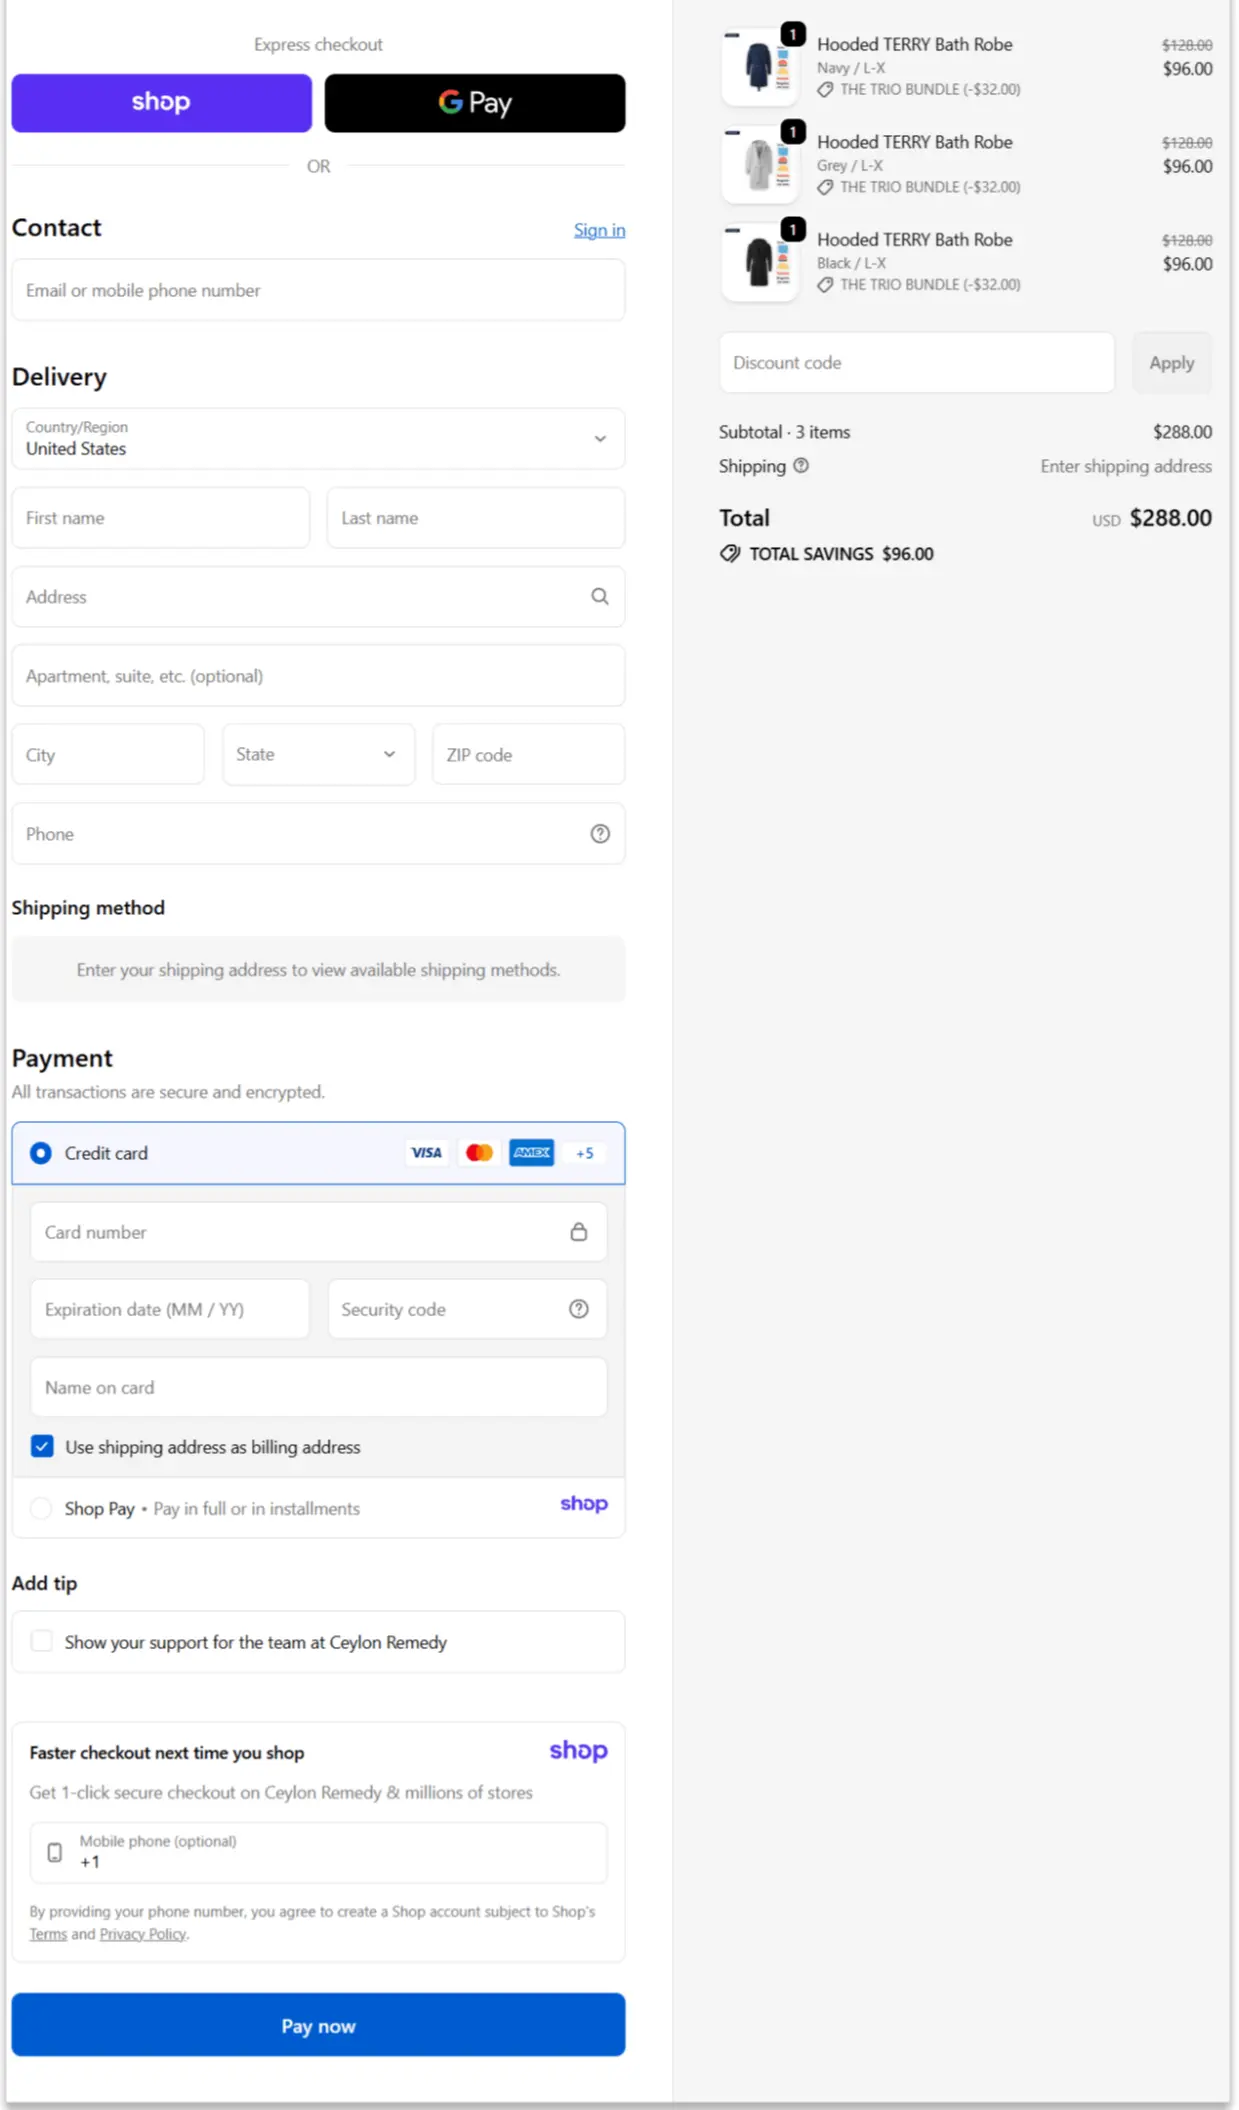Focus the Address input field
Screen dimensions: 1239x2110
pos(318,597)
